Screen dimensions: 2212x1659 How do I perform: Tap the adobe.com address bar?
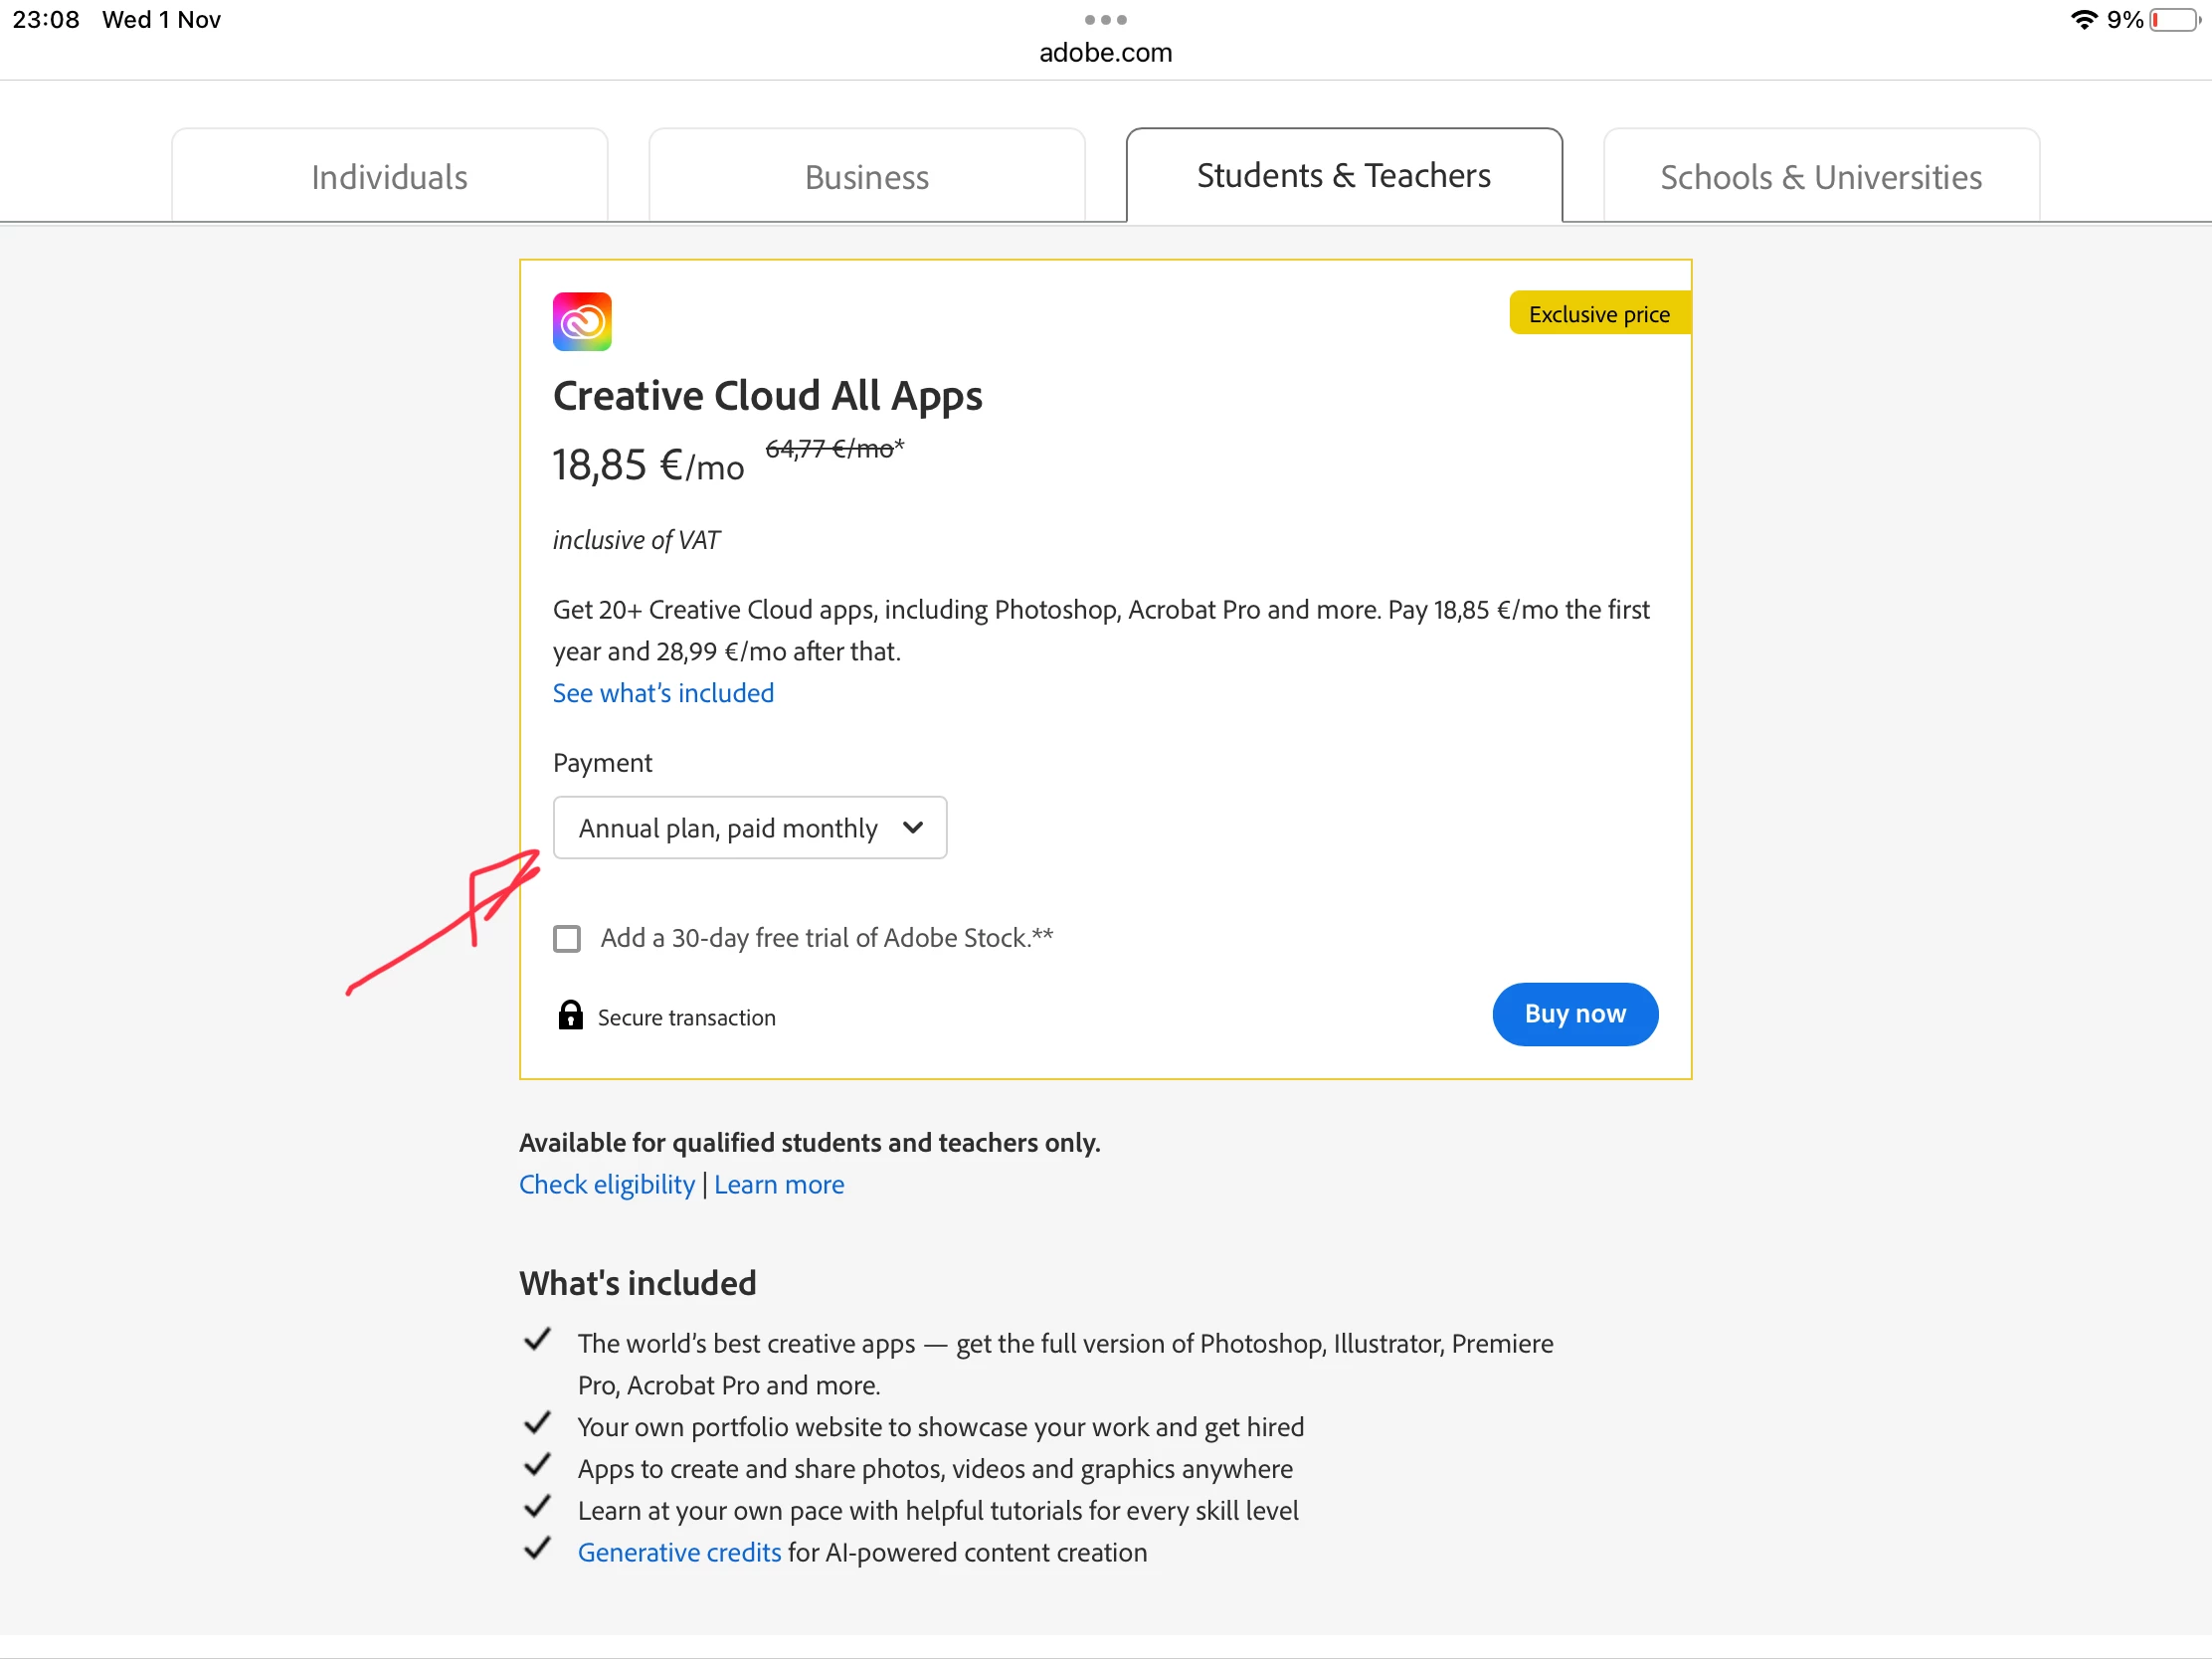pyautogui.click(x=1105, y=52)
